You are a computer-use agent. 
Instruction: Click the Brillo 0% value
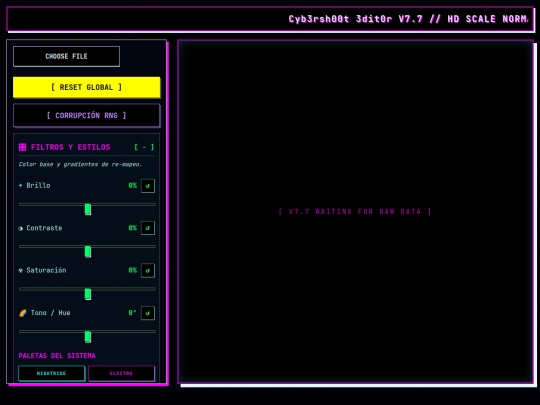133,185
